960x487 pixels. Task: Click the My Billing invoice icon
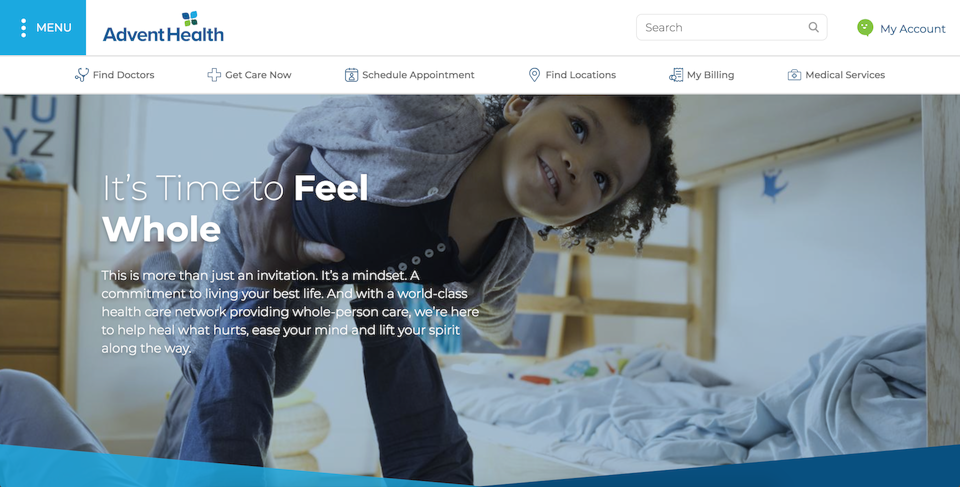[x=675, y=75]
